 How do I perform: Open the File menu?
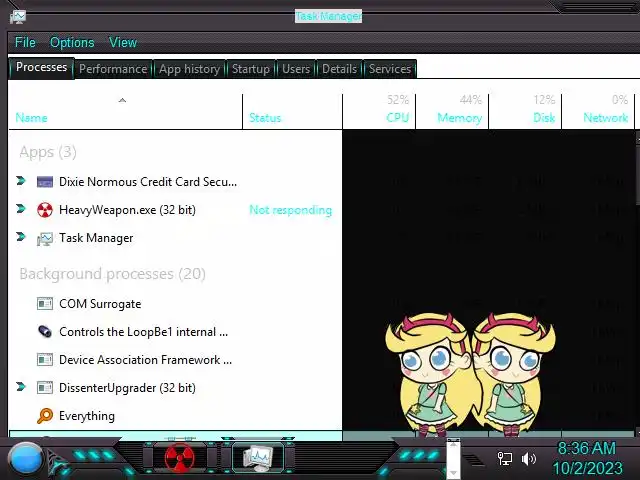coord(25,42)
